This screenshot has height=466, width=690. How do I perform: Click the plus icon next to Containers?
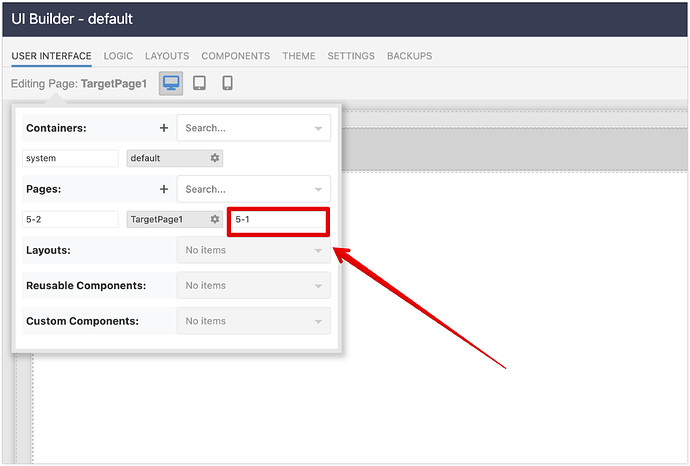pos(164,128)
